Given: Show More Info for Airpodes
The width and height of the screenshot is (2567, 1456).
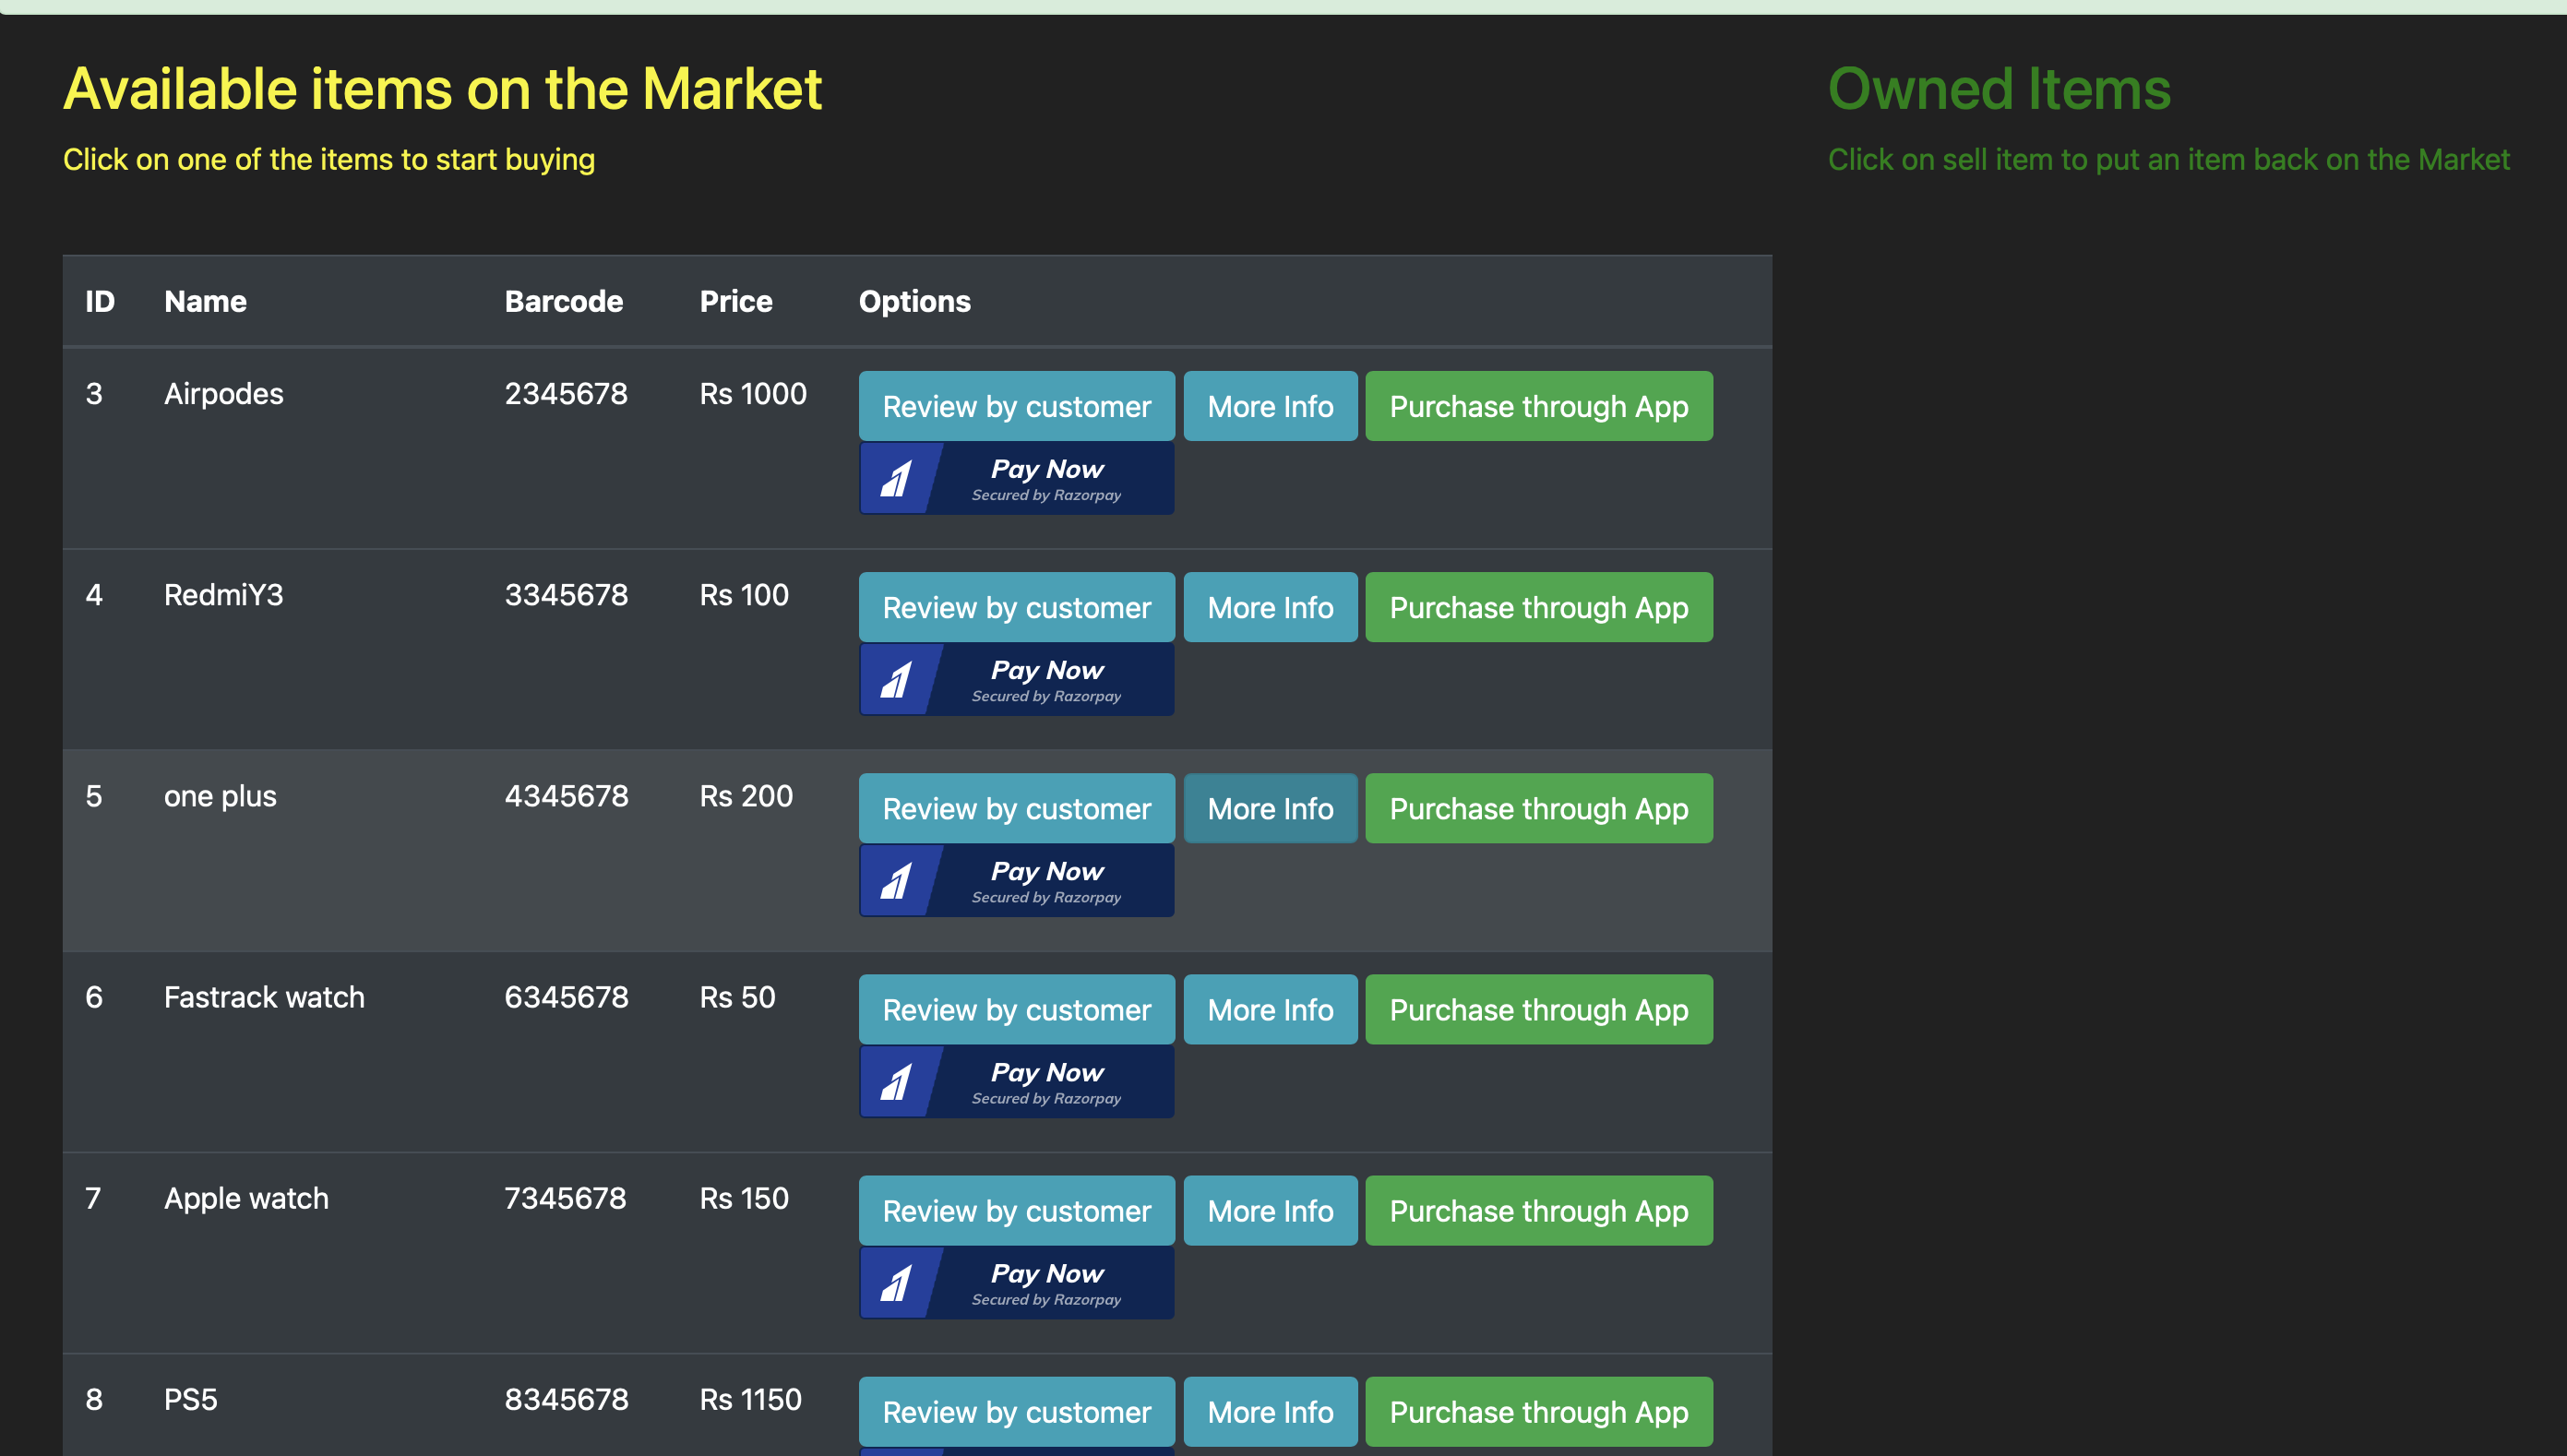Looking at the screenshot, I should tap(1270, 406).
